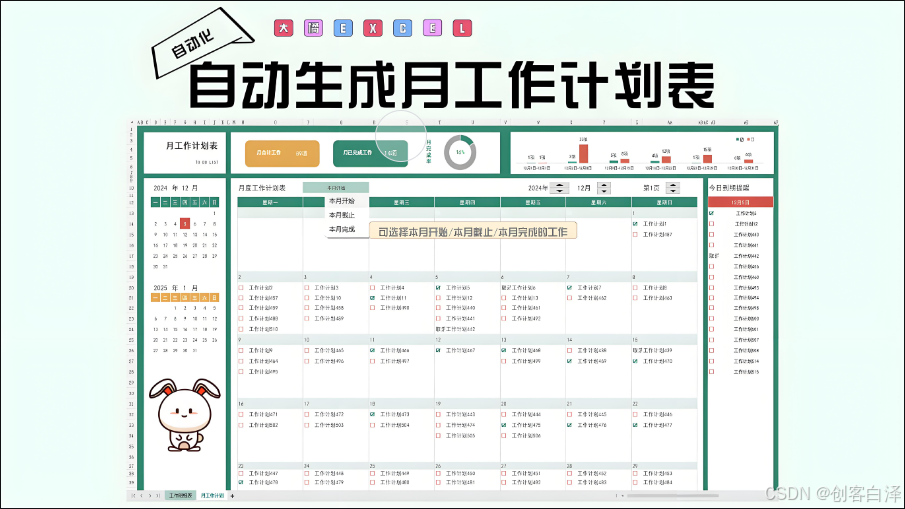
Task: Click the 2024 年 12 月 mini calendar title
Action: tap(176, 188)
